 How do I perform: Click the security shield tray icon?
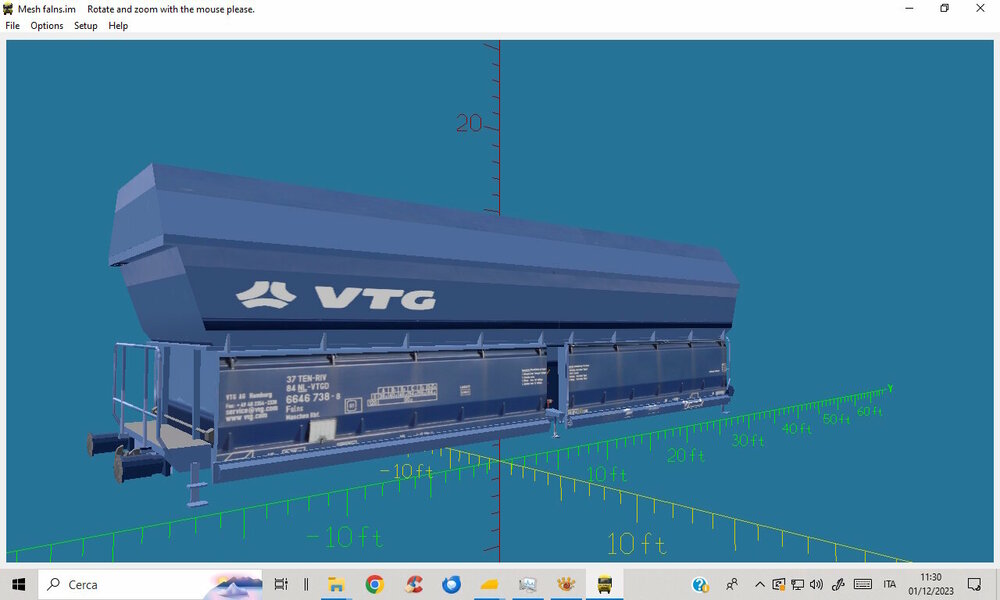(779, 584)
